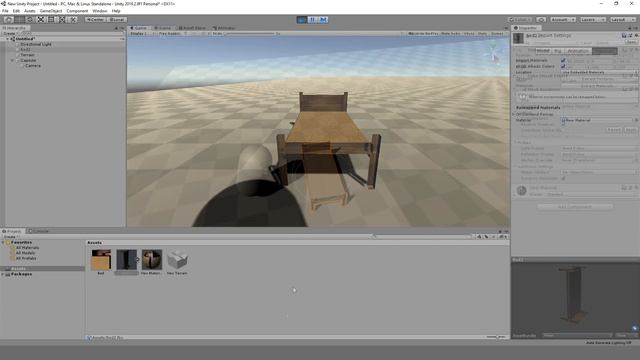Open the Edit menu
This screenshot has height=360, width=640.
tap(16, 11)
